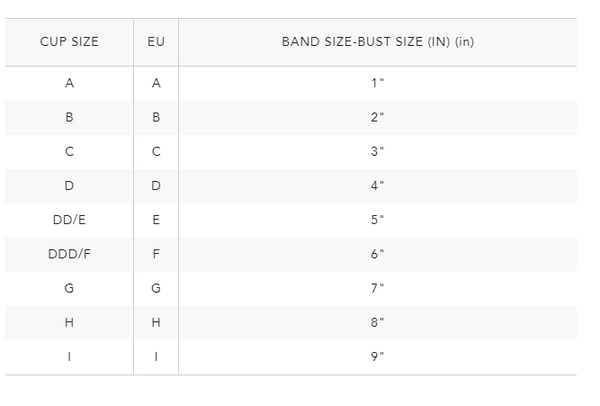Click the 5" measurement cell
This screenshot has height=406, width=600.
[x=377, y=220]
